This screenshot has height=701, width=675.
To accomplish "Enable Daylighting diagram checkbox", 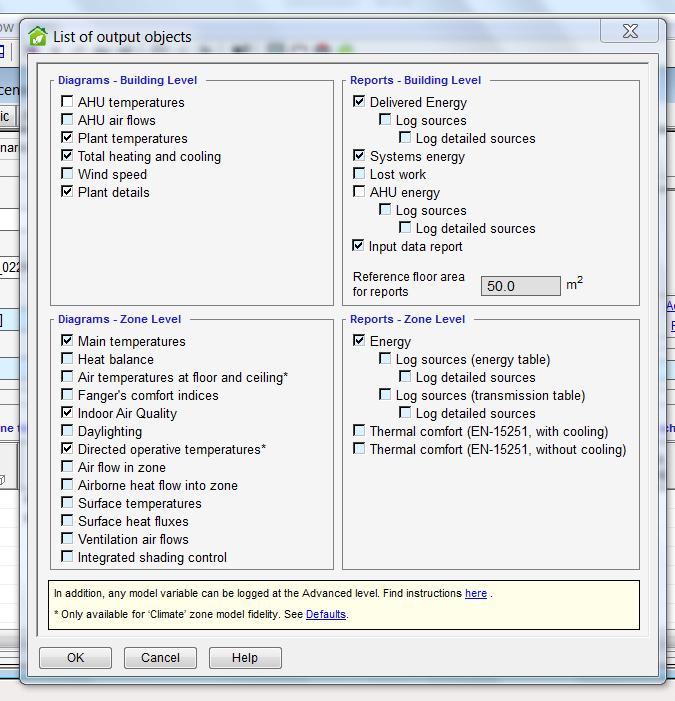I will point(67,431).
